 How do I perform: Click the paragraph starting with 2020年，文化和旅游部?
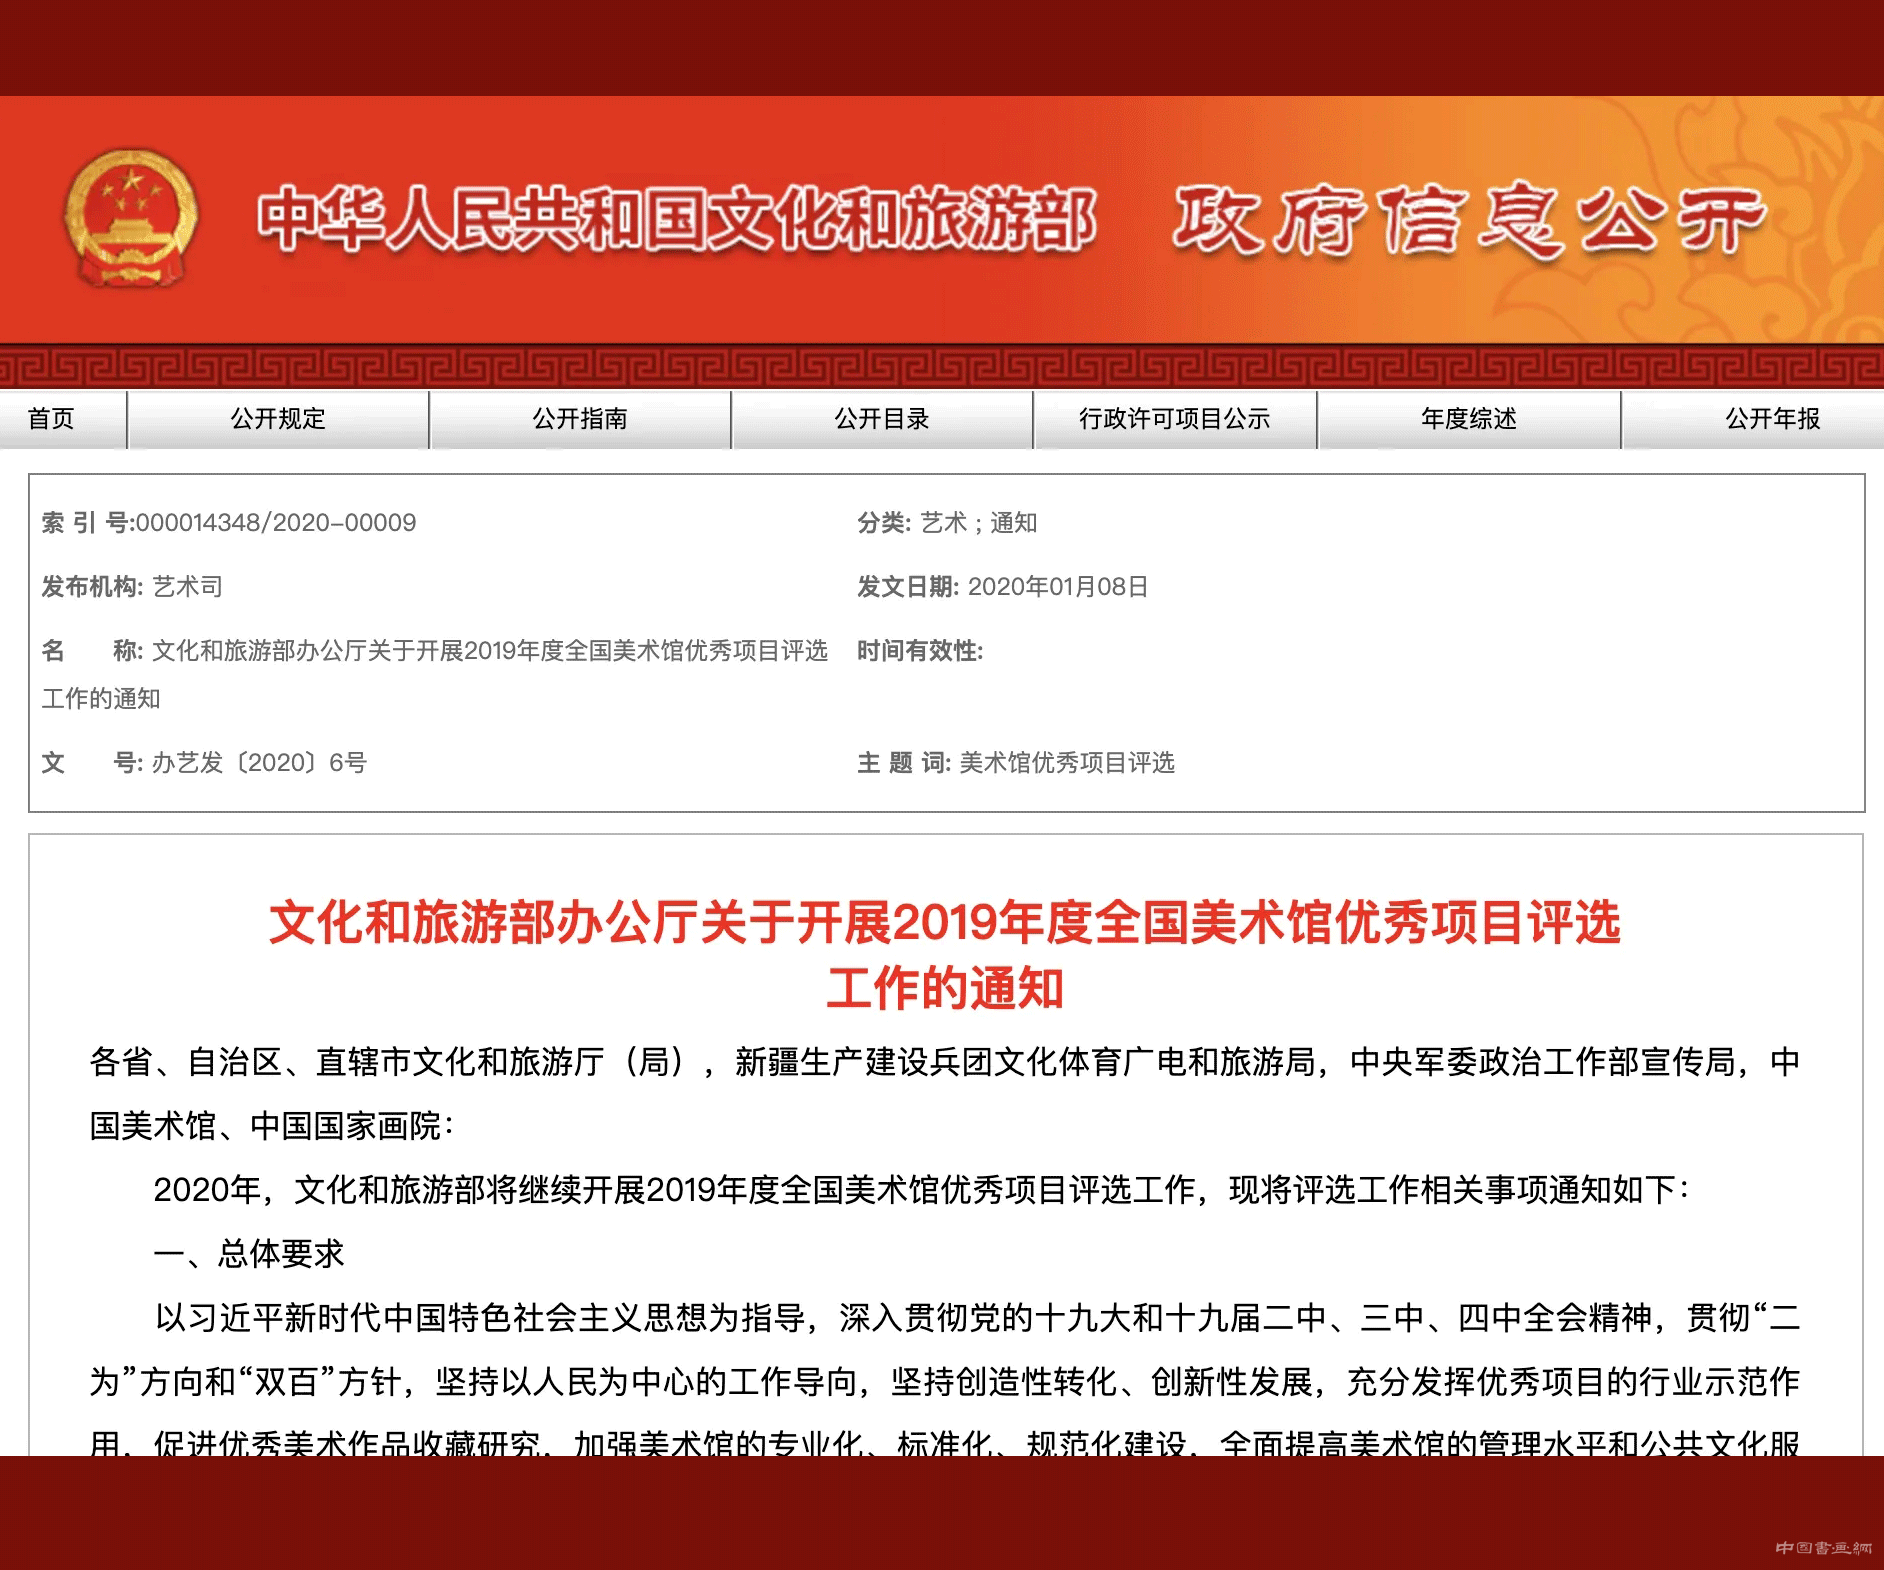point(921,1190)
